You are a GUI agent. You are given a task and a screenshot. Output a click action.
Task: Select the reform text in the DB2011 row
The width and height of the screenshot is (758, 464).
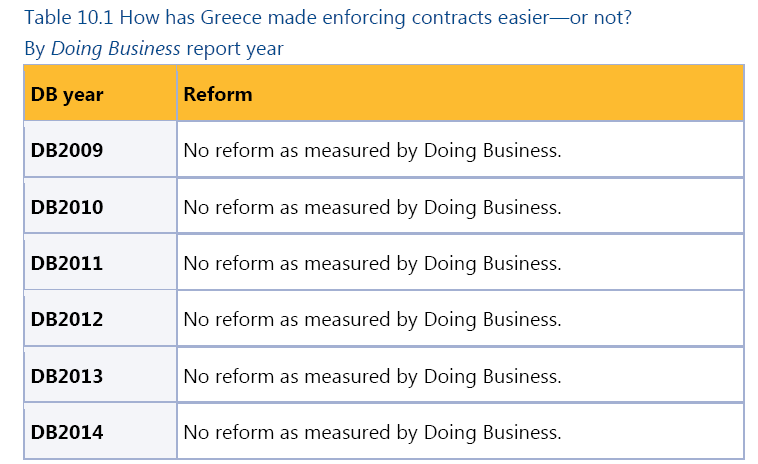click(372, 264)
